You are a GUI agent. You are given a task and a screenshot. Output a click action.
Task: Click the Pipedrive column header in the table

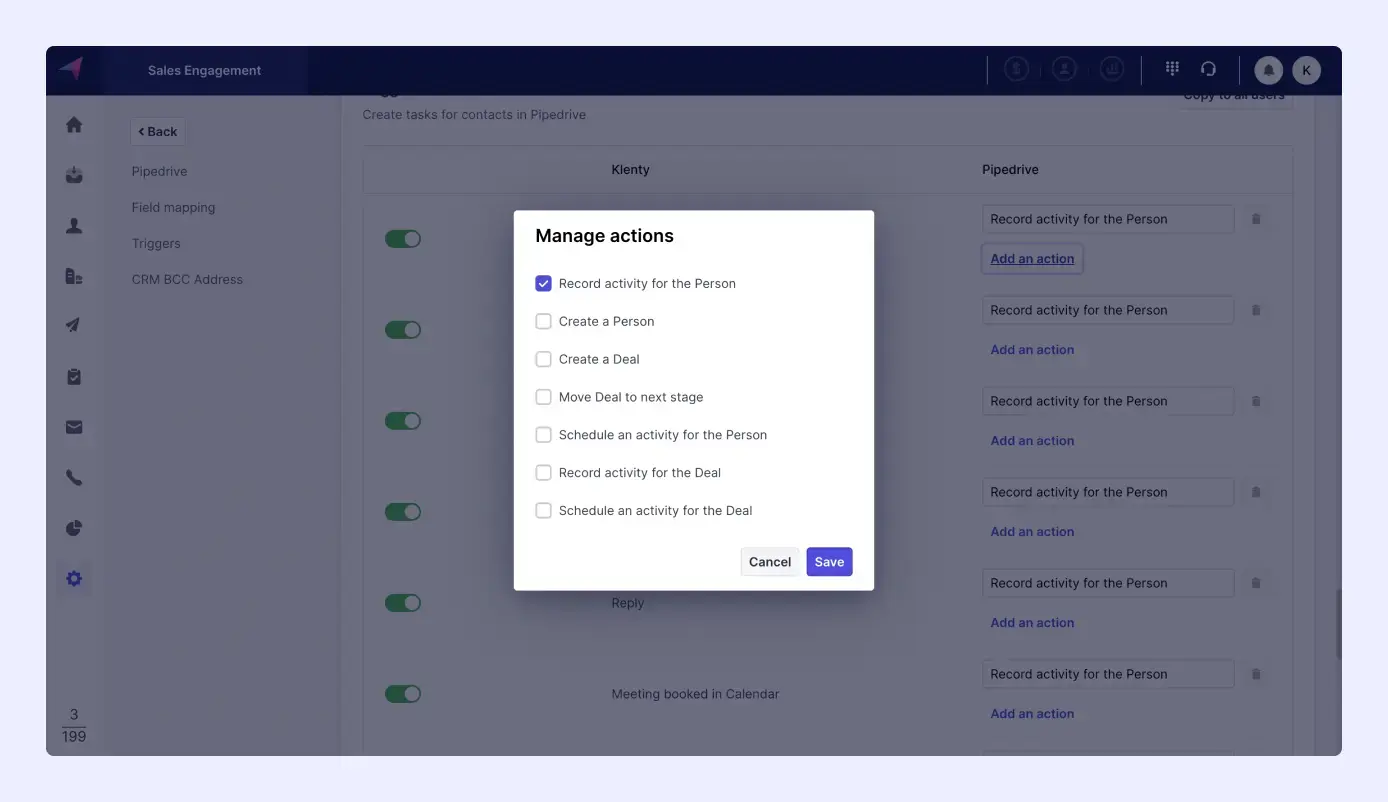1010,170
